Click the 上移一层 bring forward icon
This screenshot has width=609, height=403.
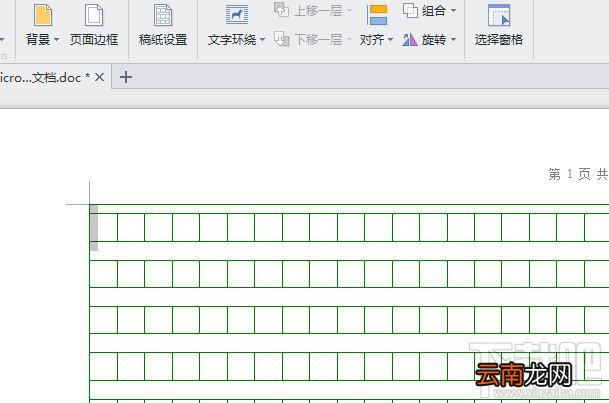[282, 10]
